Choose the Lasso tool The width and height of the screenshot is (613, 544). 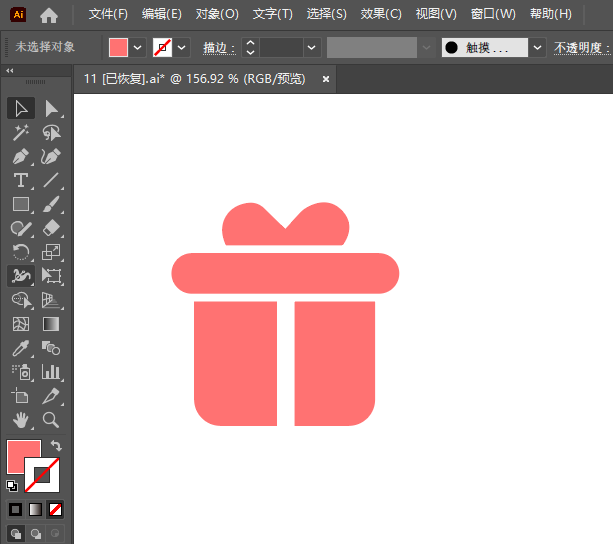tap(51, 132)
